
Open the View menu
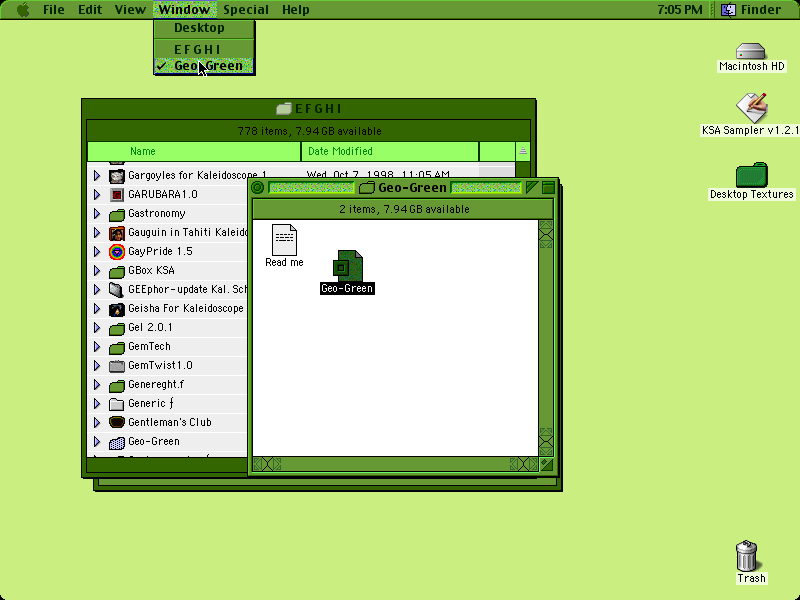click(130, 10)
